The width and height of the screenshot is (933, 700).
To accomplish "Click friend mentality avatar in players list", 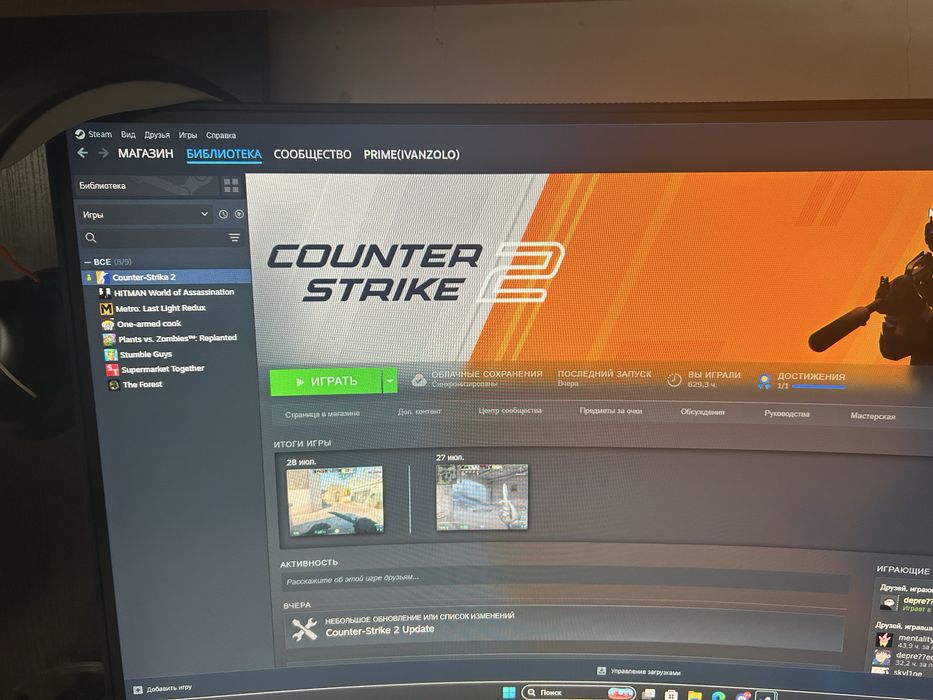I will 884,640.
